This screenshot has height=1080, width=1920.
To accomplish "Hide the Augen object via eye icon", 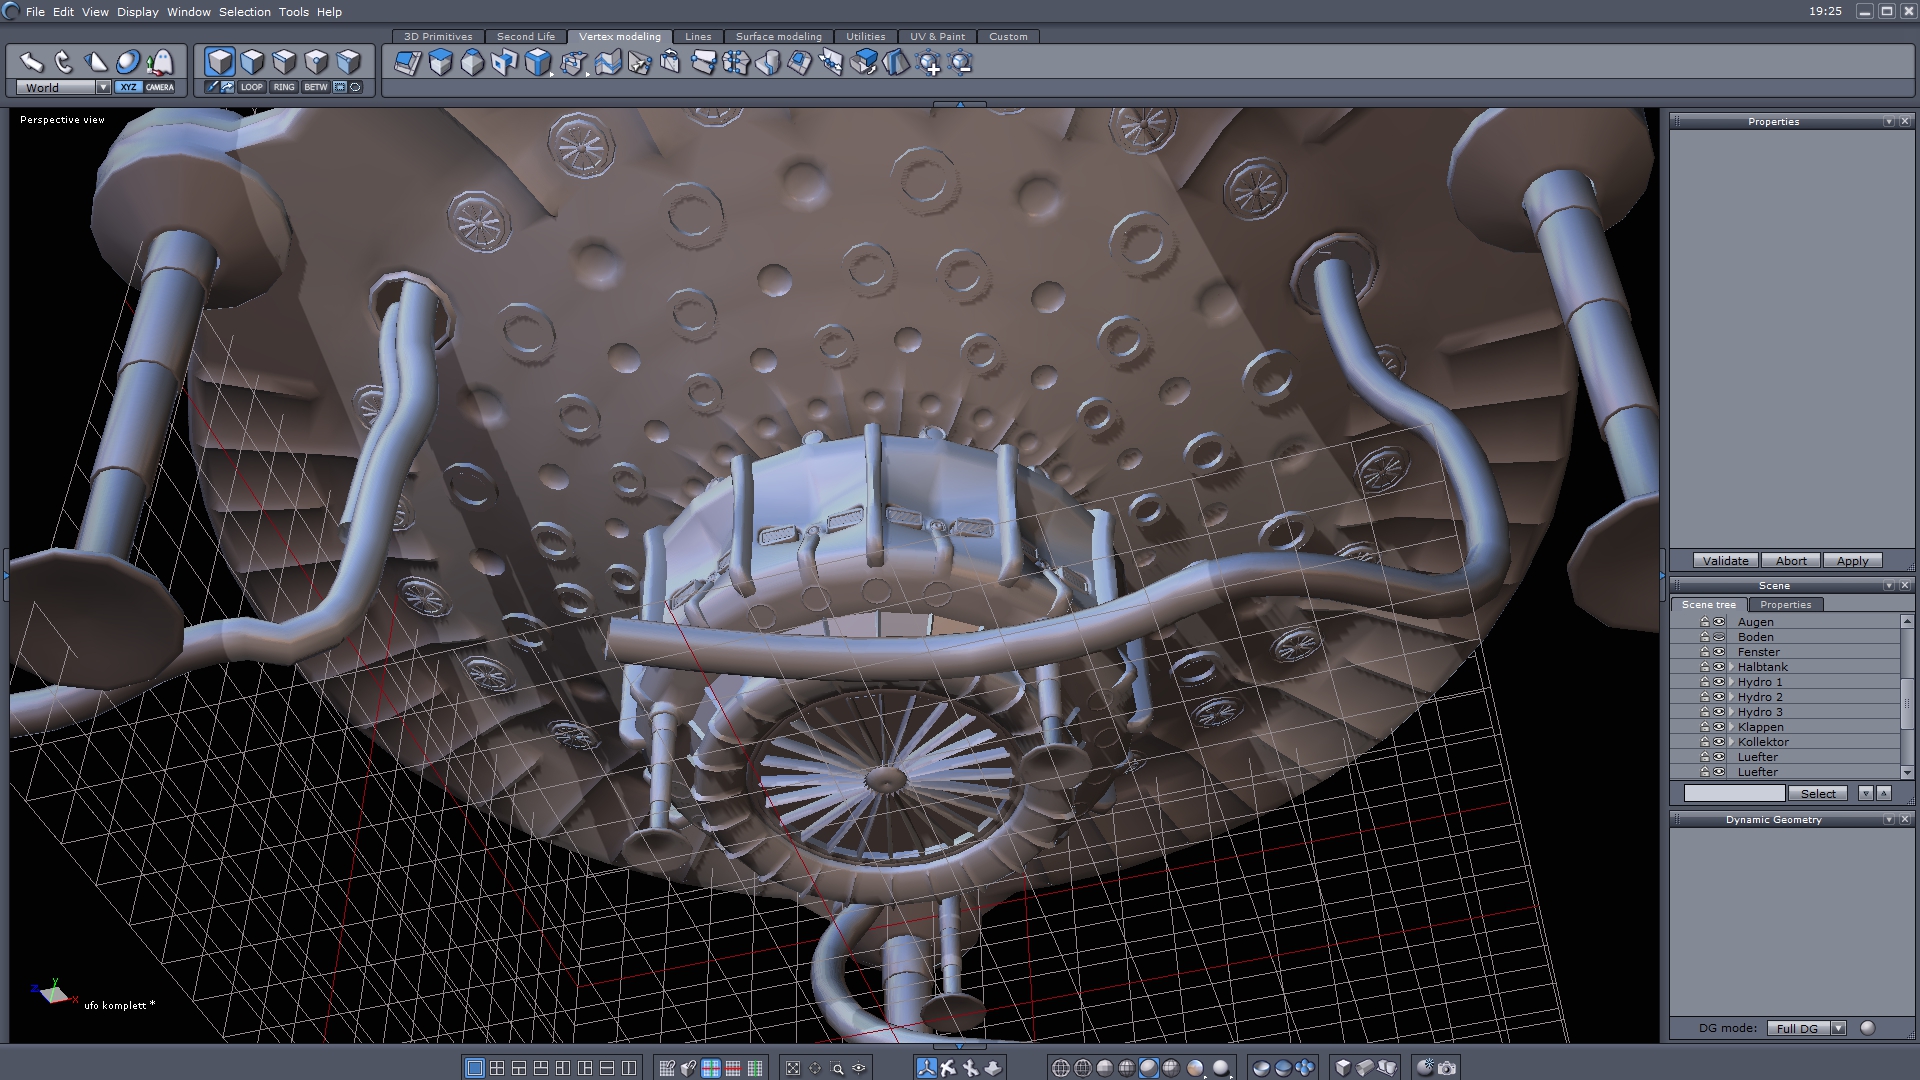I will [1719, 622].
